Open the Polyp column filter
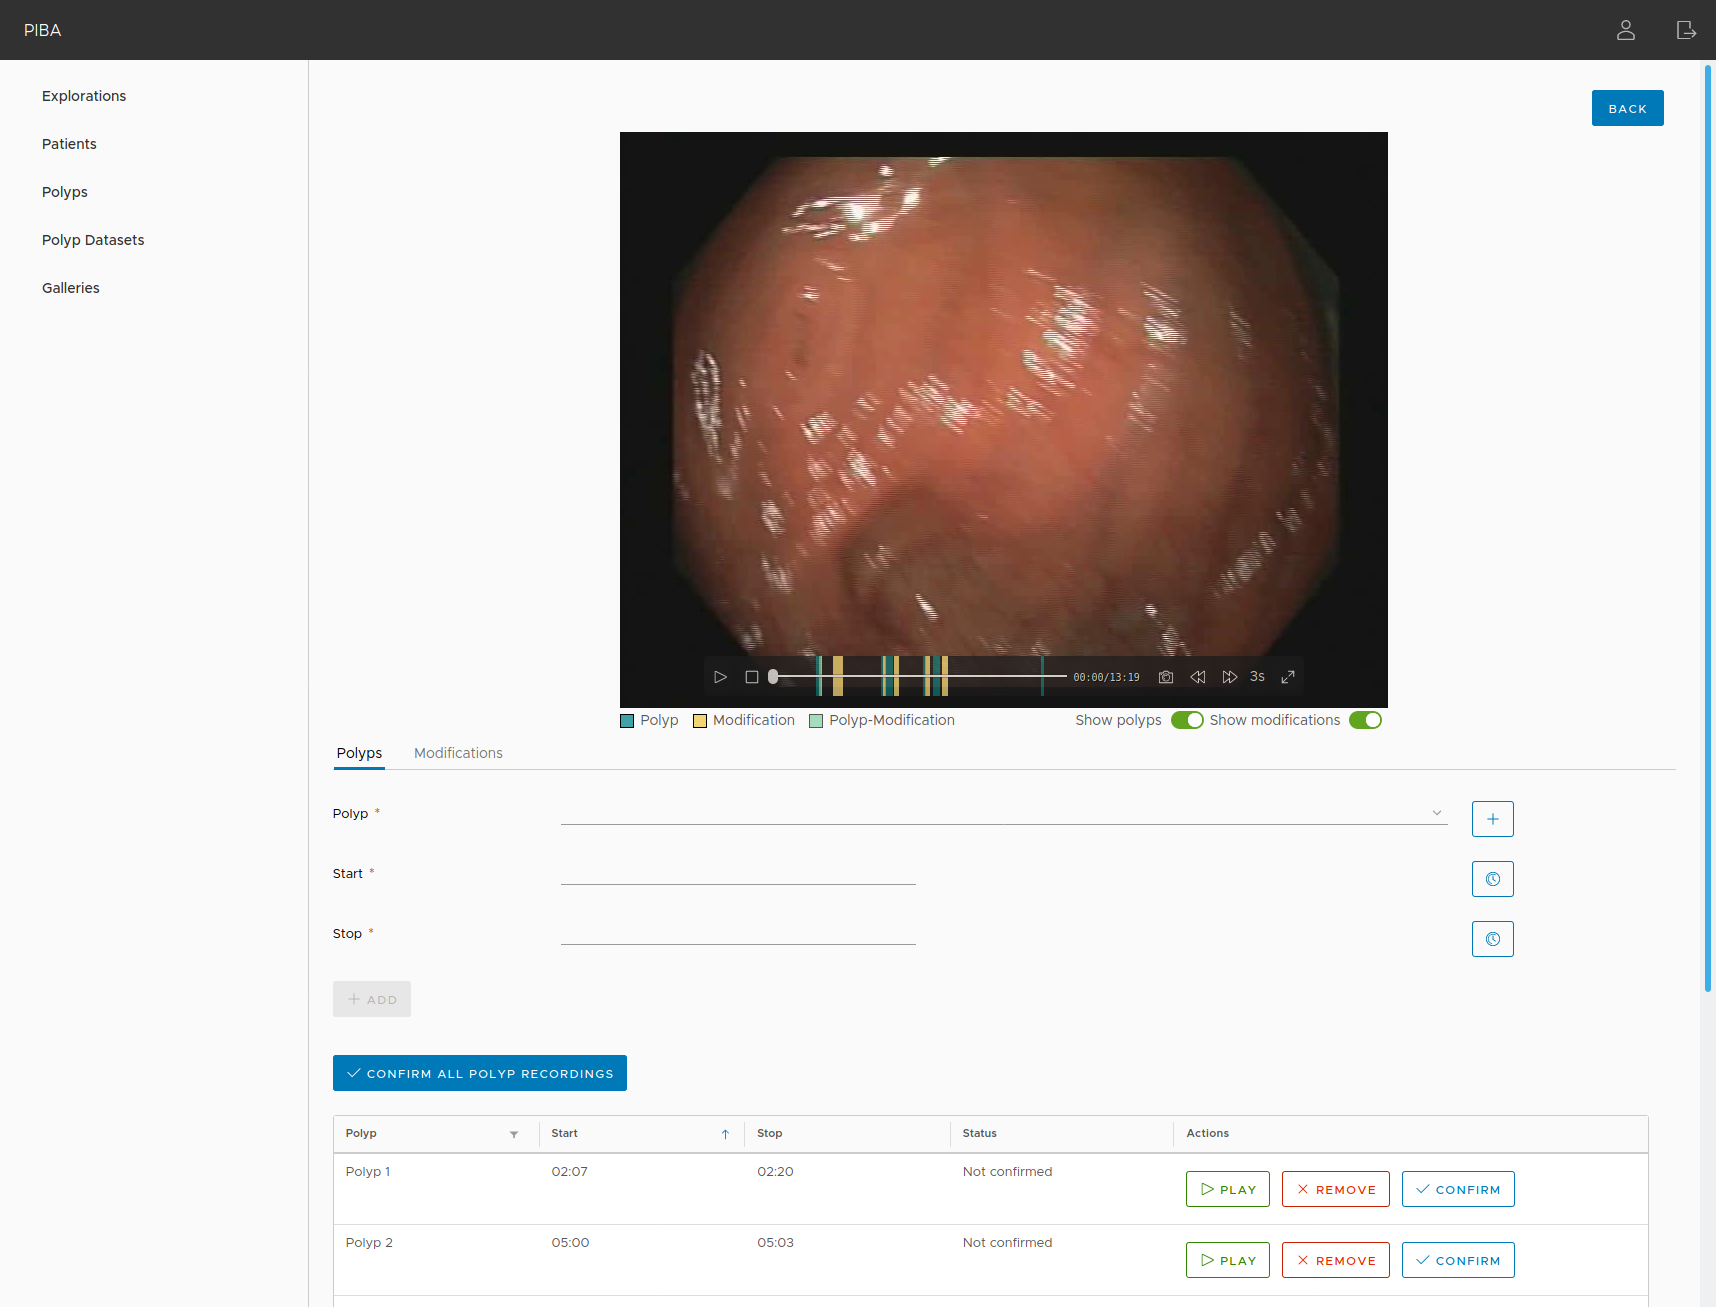1716x1307 pixels. tap(514, 1134)
